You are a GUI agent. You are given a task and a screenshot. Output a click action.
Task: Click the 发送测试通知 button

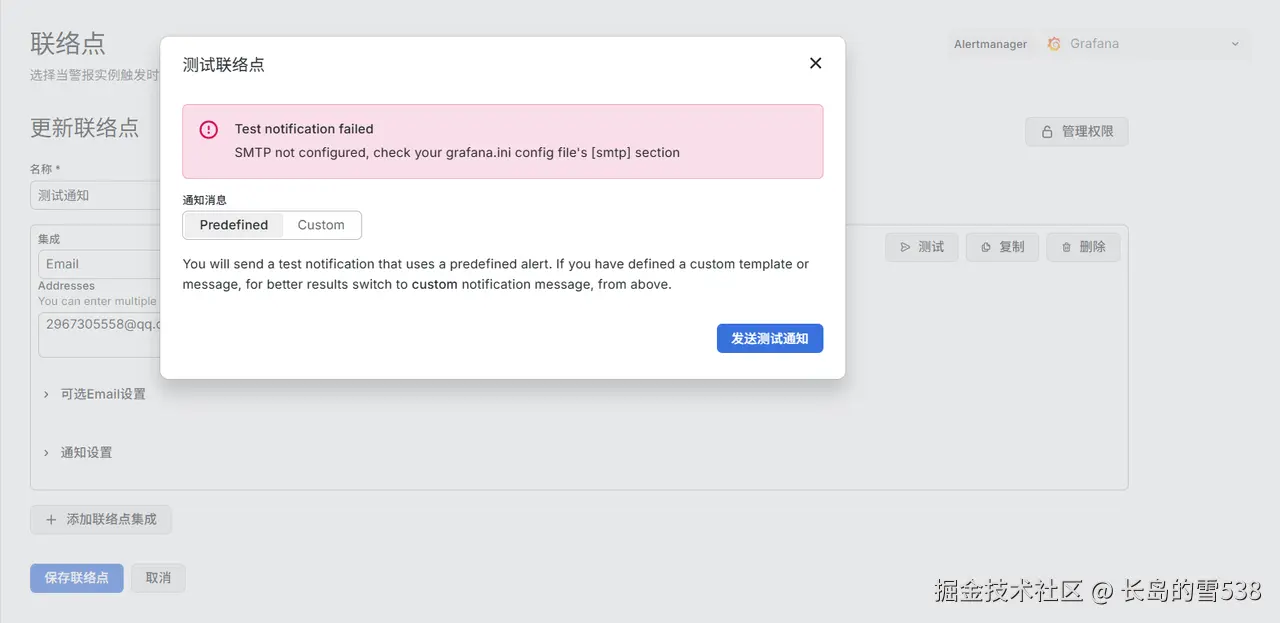pyautogui.click(x=769, y=339)
